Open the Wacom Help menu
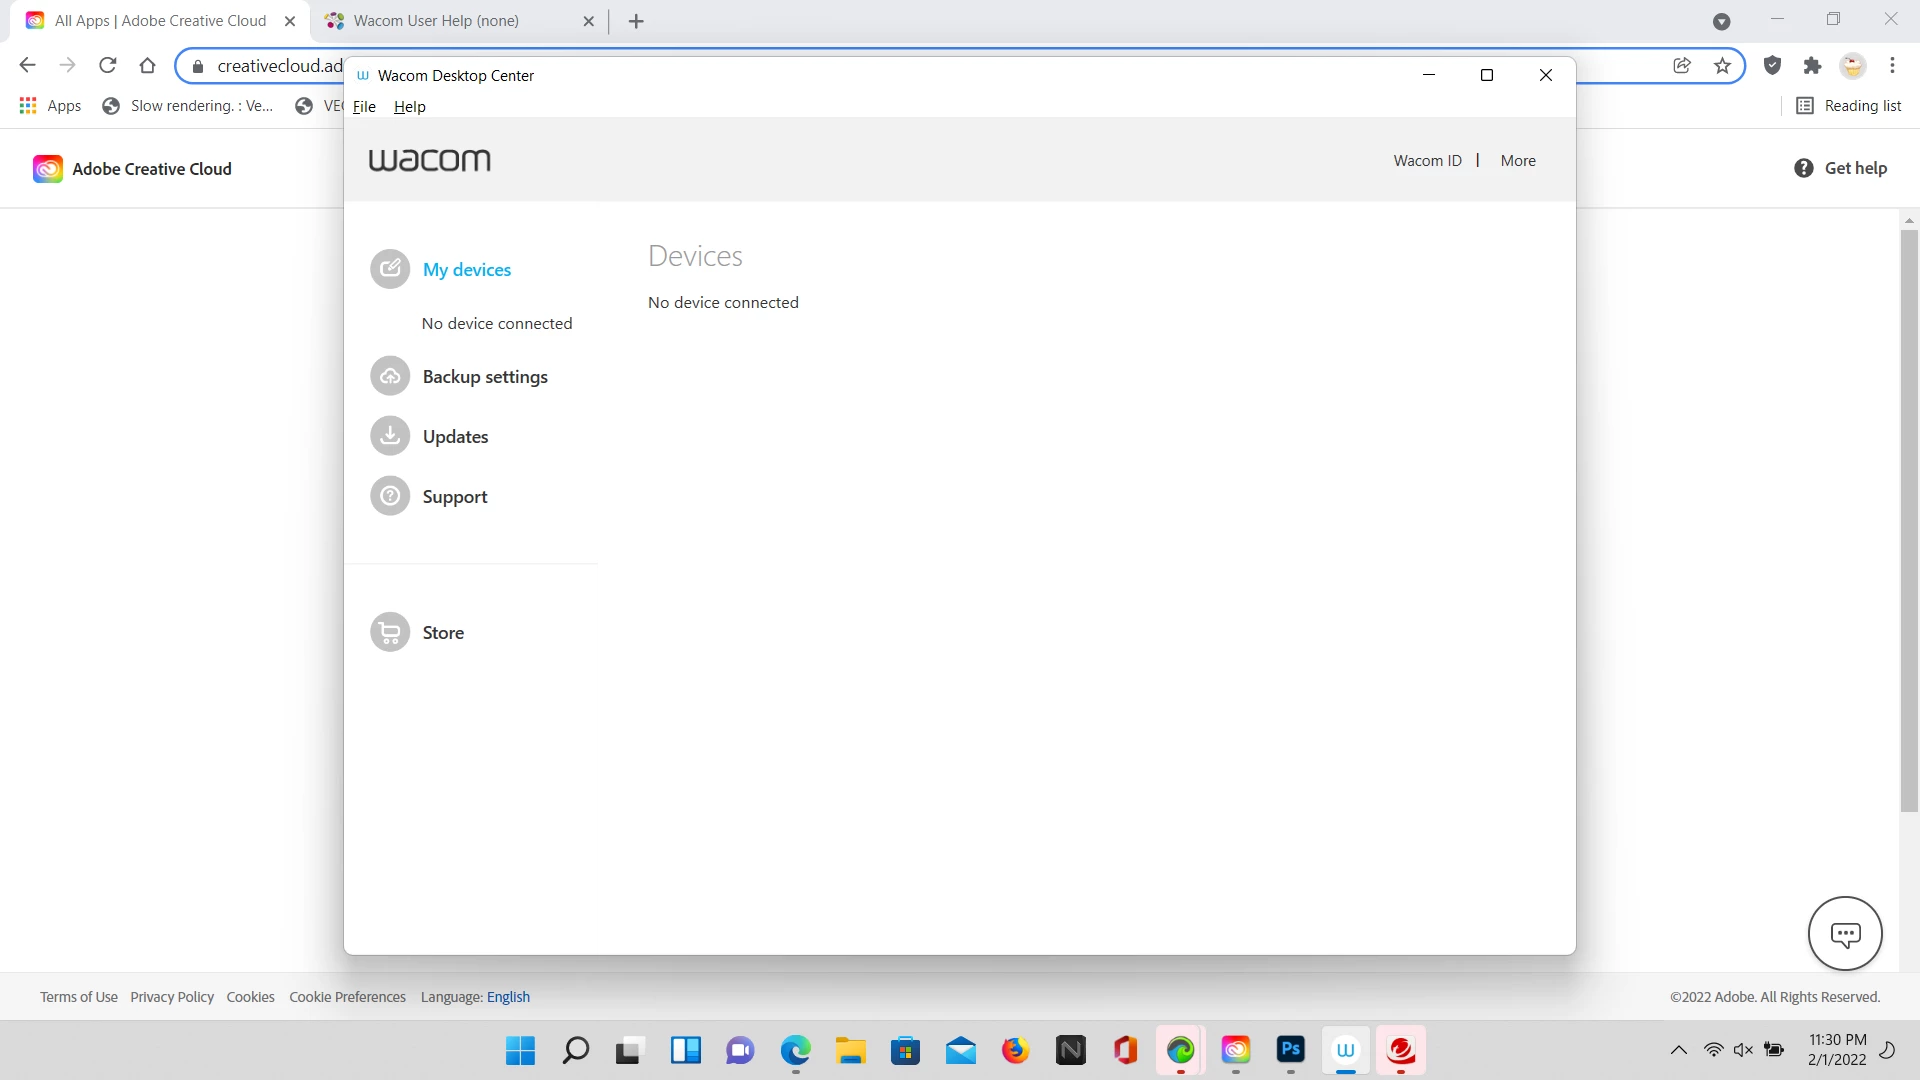1920x1080 pixels. (409, 107)
